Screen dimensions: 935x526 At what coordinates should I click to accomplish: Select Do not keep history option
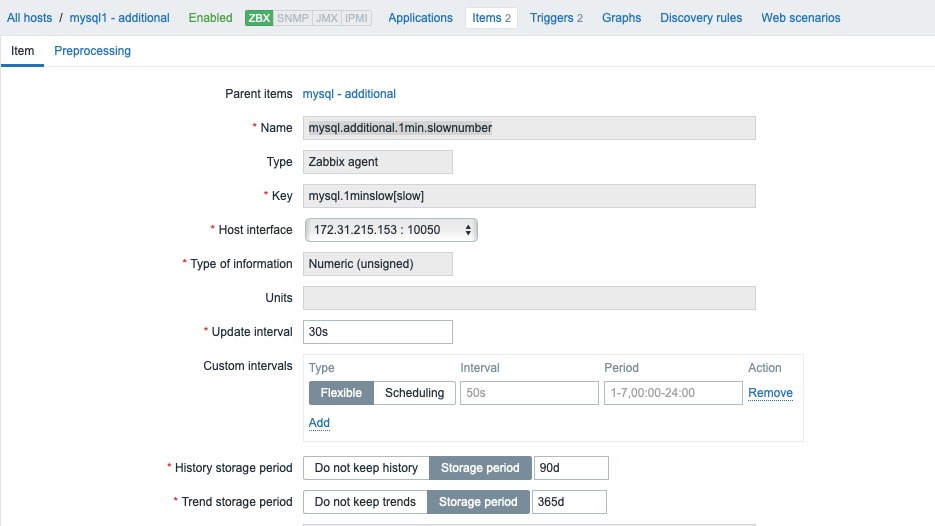[x=366, y=468]
